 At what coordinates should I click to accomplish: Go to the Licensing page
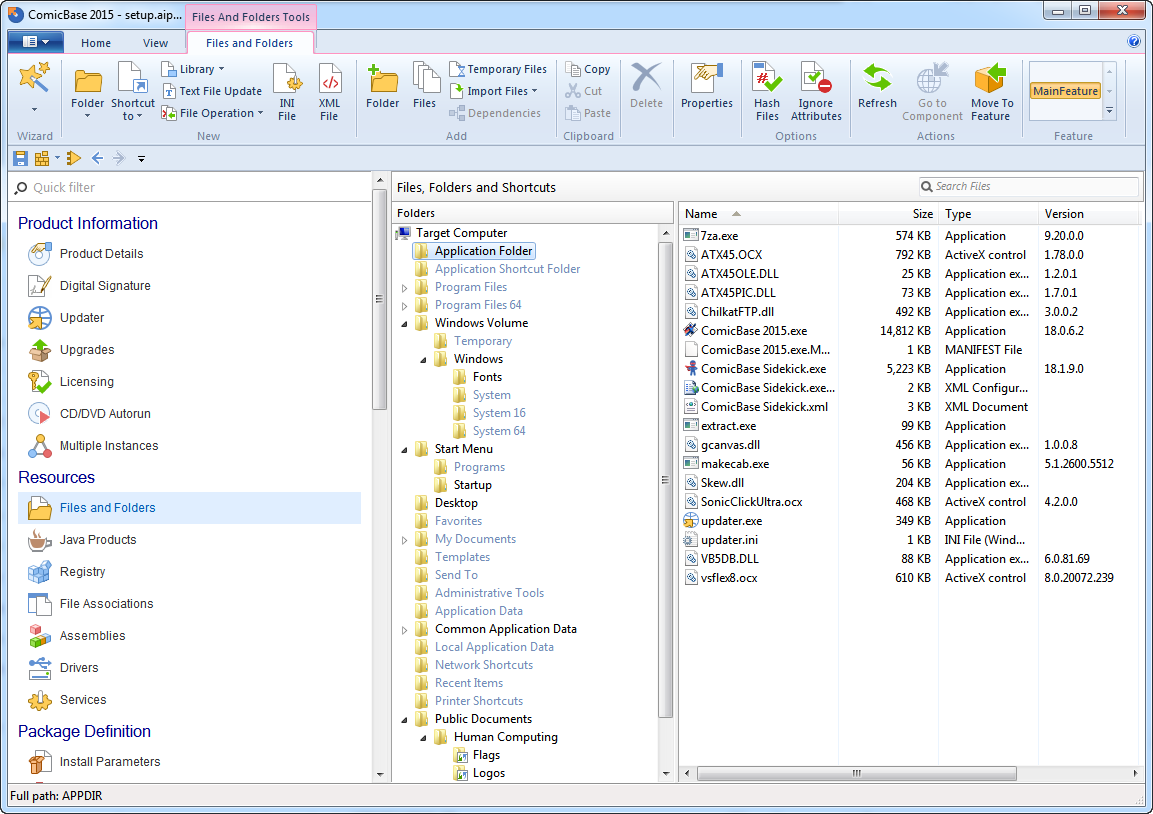coord(71,382)
